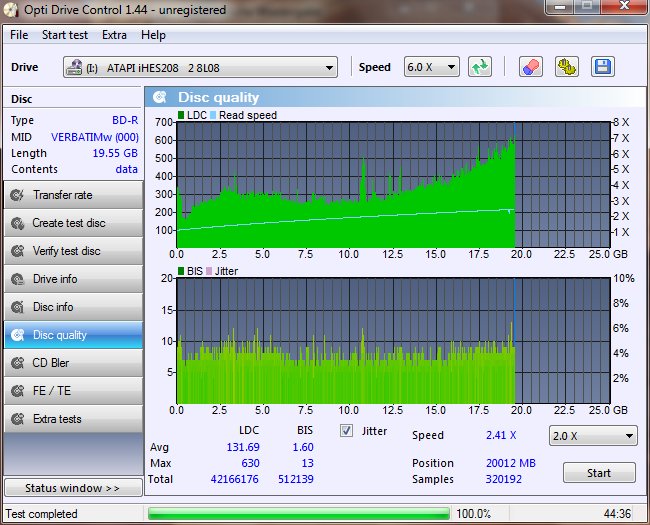Open the Drive selection dropdown
650x525 pixels.
pos(201,67)
